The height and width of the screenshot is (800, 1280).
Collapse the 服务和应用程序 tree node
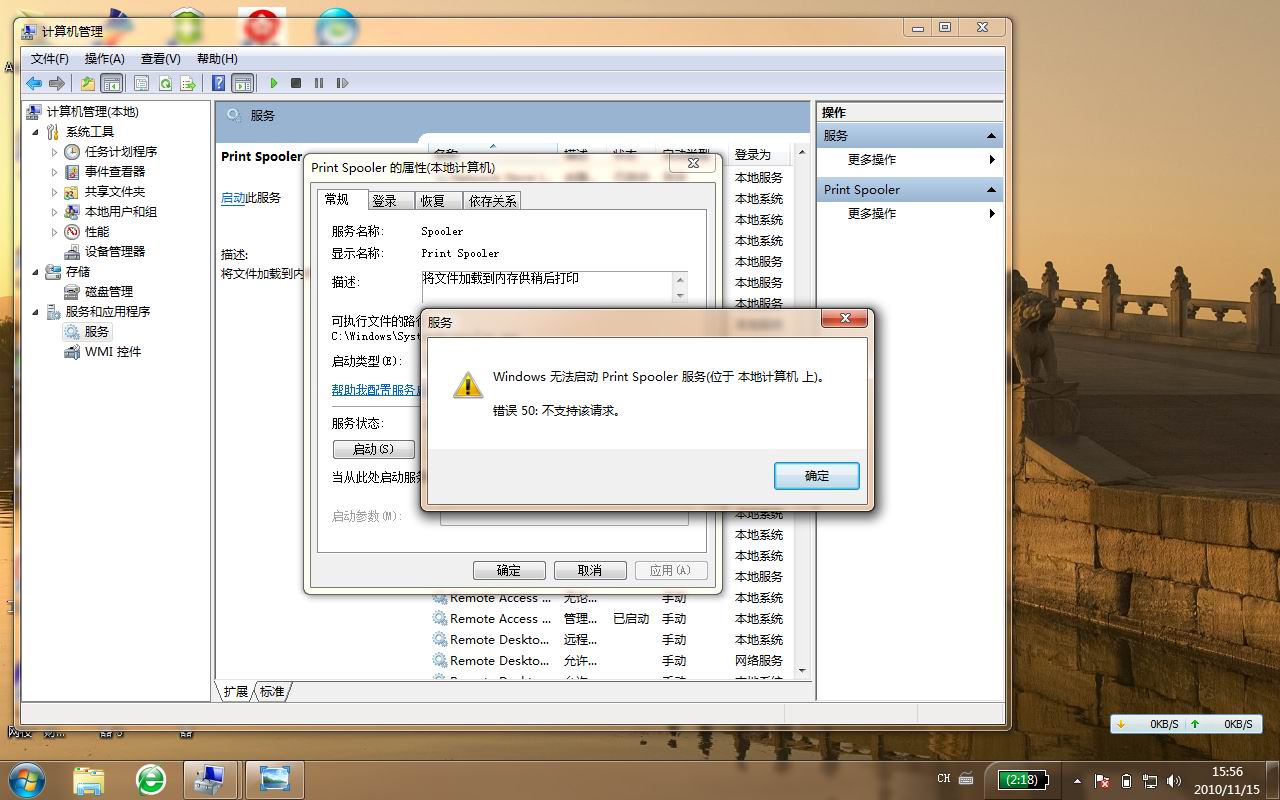click(x=36, y=312)
